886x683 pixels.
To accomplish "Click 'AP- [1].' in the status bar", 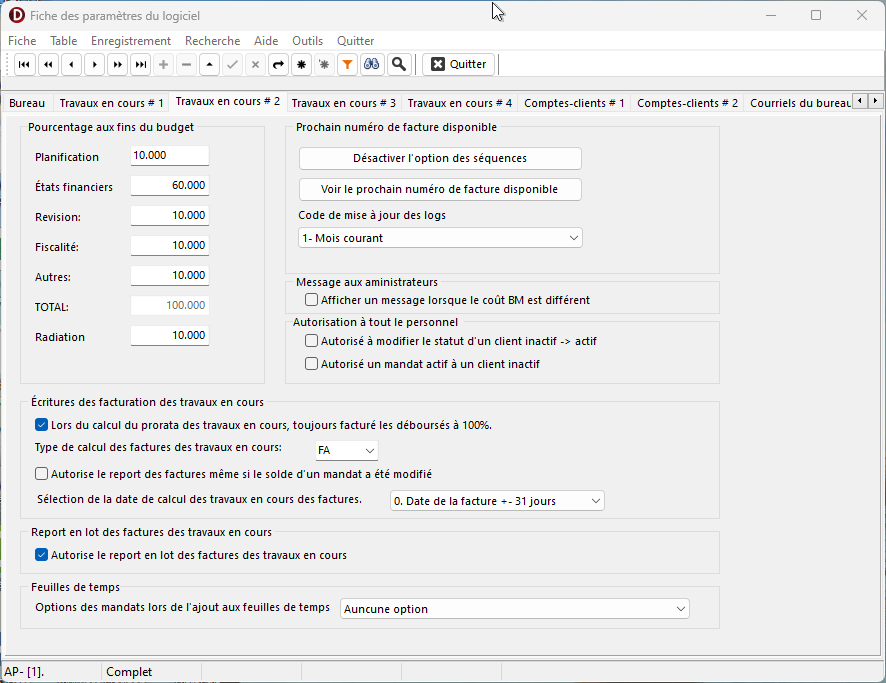I will (24, 672).
